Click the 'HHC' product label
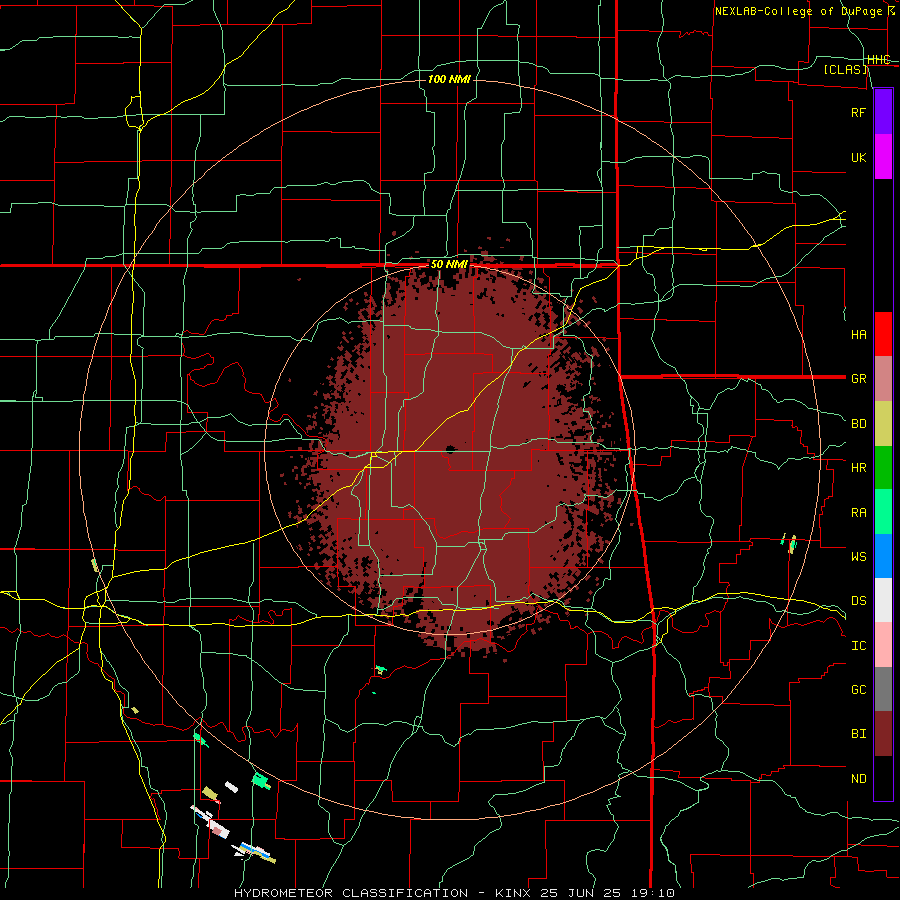 pos(879,60)
